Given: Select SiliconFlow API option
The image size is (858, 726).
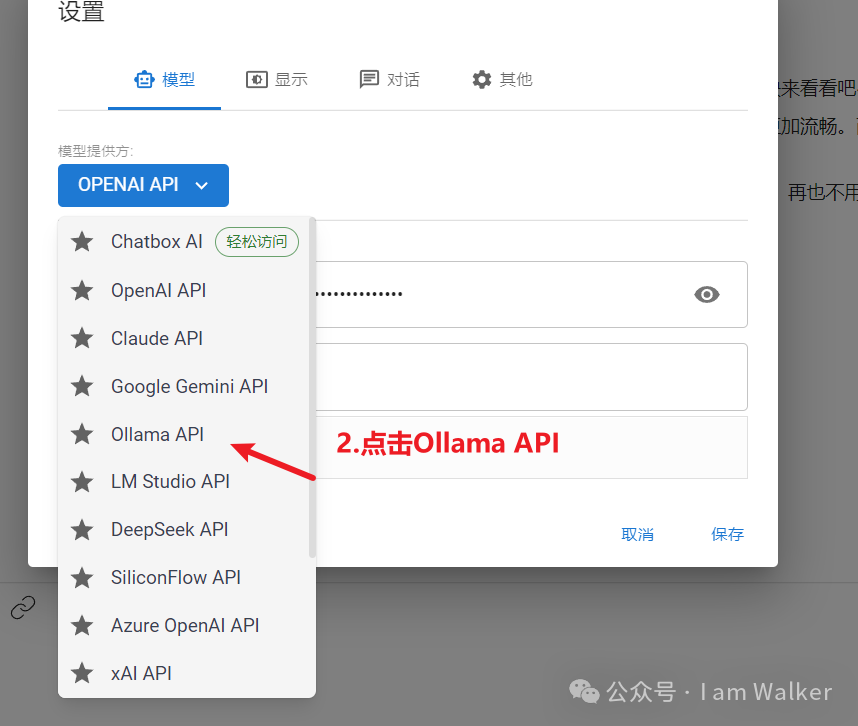Looking at the screenshot, I should [x=187, y=578].
